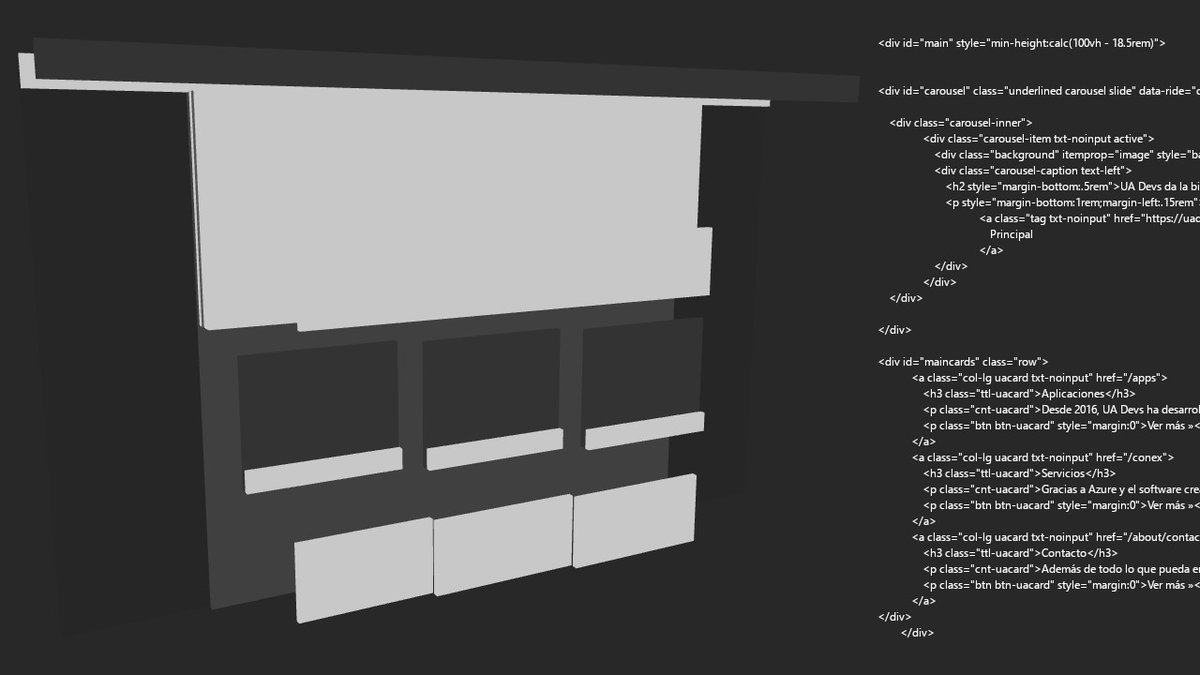Screen dimensions: 1200x675
Task: Select the div id="maincards" class="row" line
Action: [963, 362]
